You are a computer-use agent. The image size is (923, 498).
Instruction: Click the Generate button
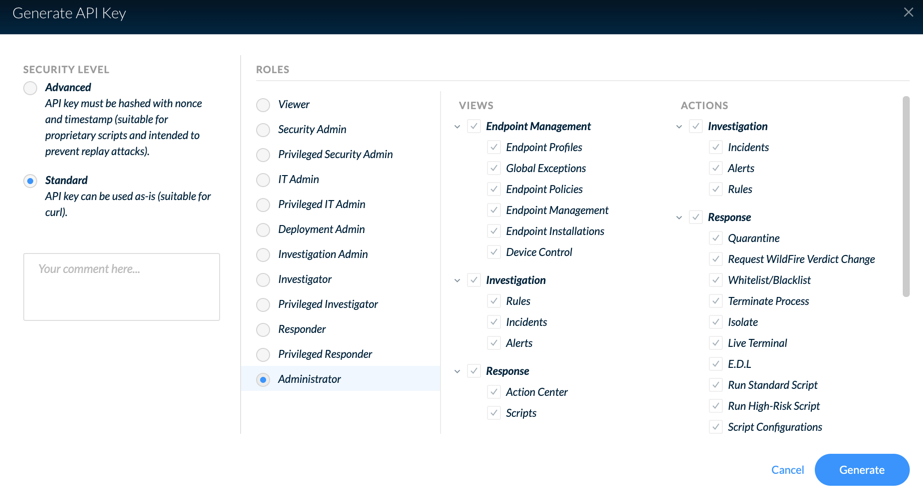click(862, 470)
